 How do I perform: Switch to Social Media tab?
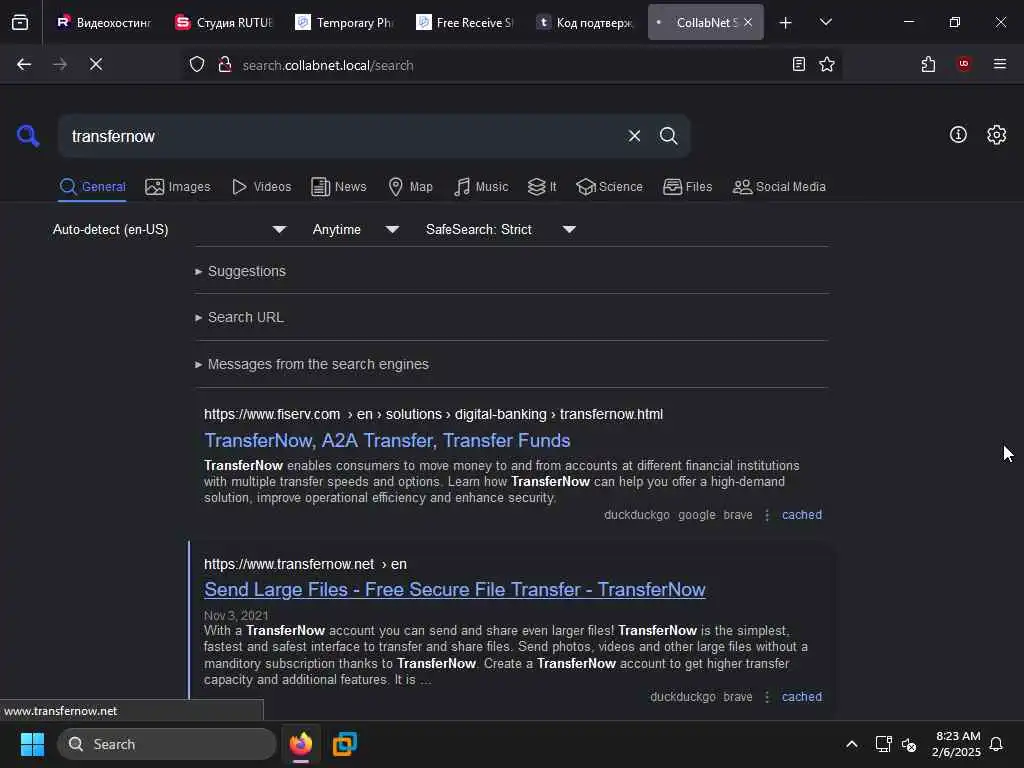pos(779,187)
